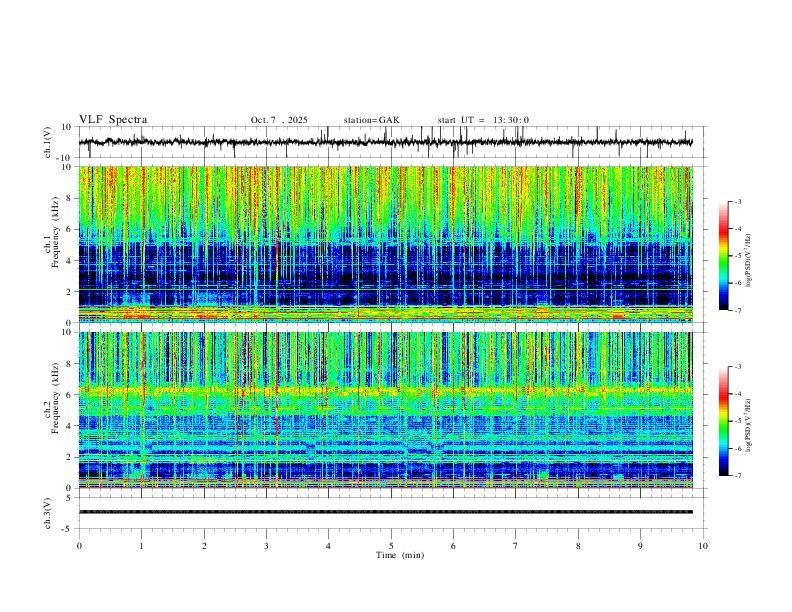This screenshot has width=792, height=612.
Task: Click the upper PSD color bar
Action: pyautogui.click(x=723, y=256)
